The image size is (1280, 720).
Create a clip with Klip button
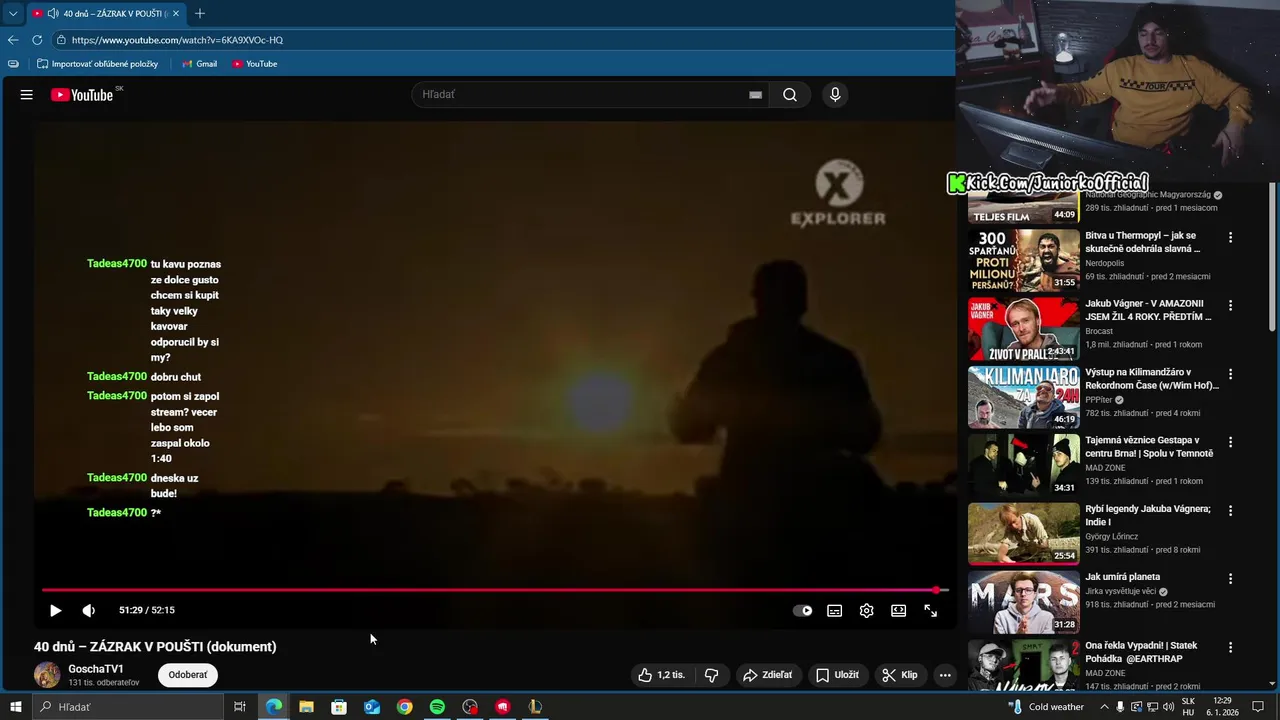pos(899,675)
